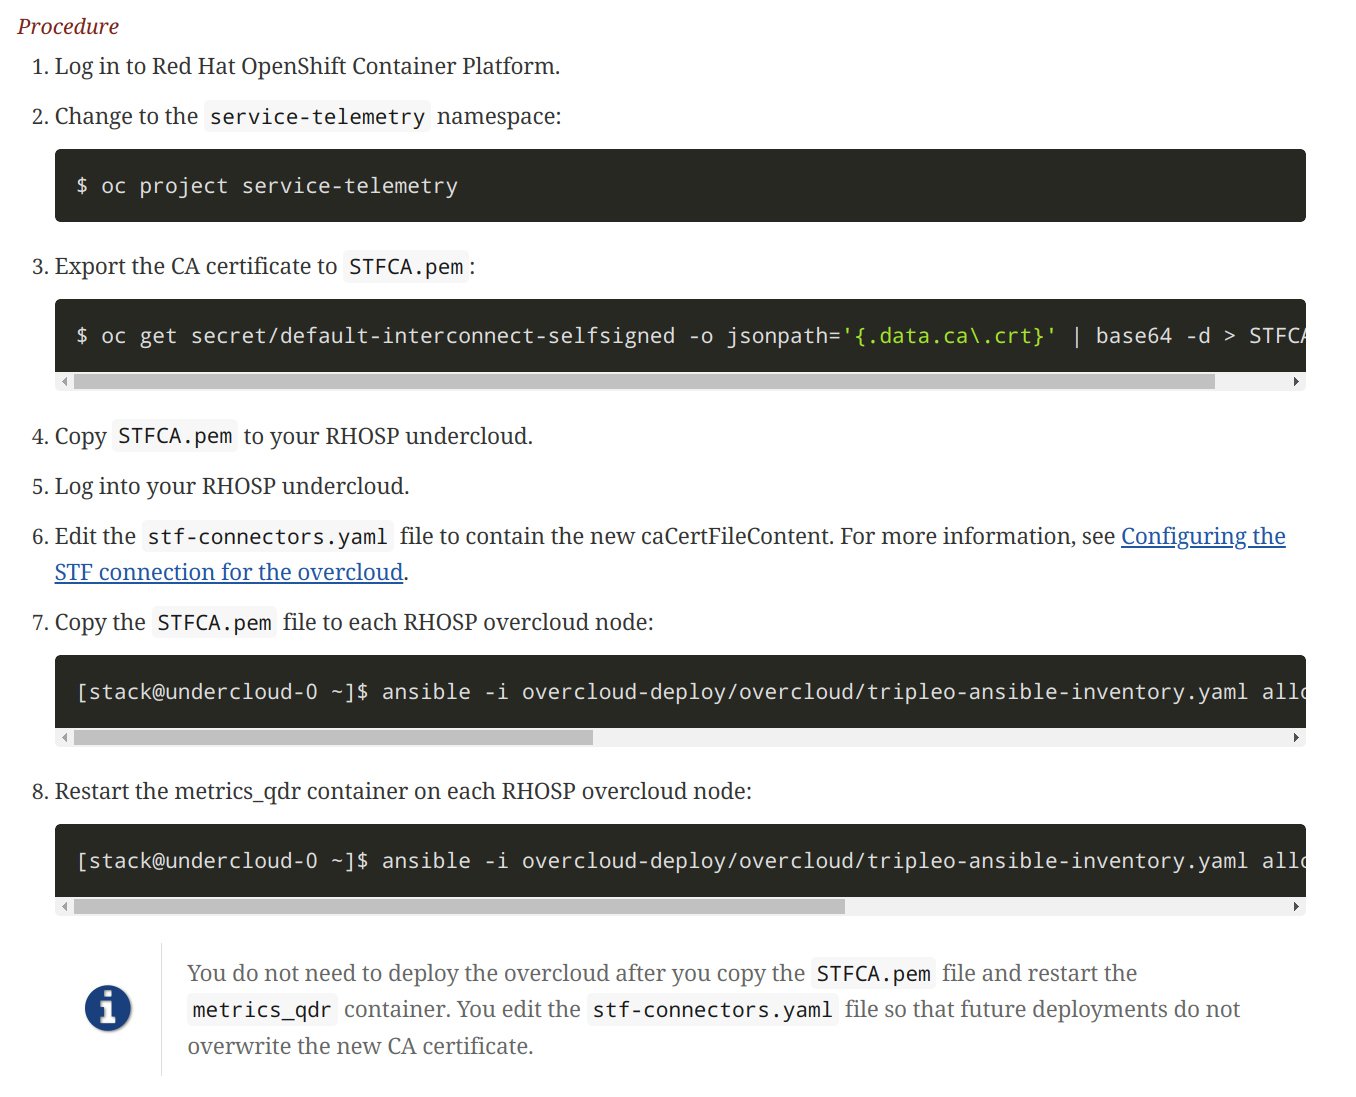
Task: Click 'Restart the metrics_qdr container' step text
Action: pyautogui.click(x=403, y=792)
